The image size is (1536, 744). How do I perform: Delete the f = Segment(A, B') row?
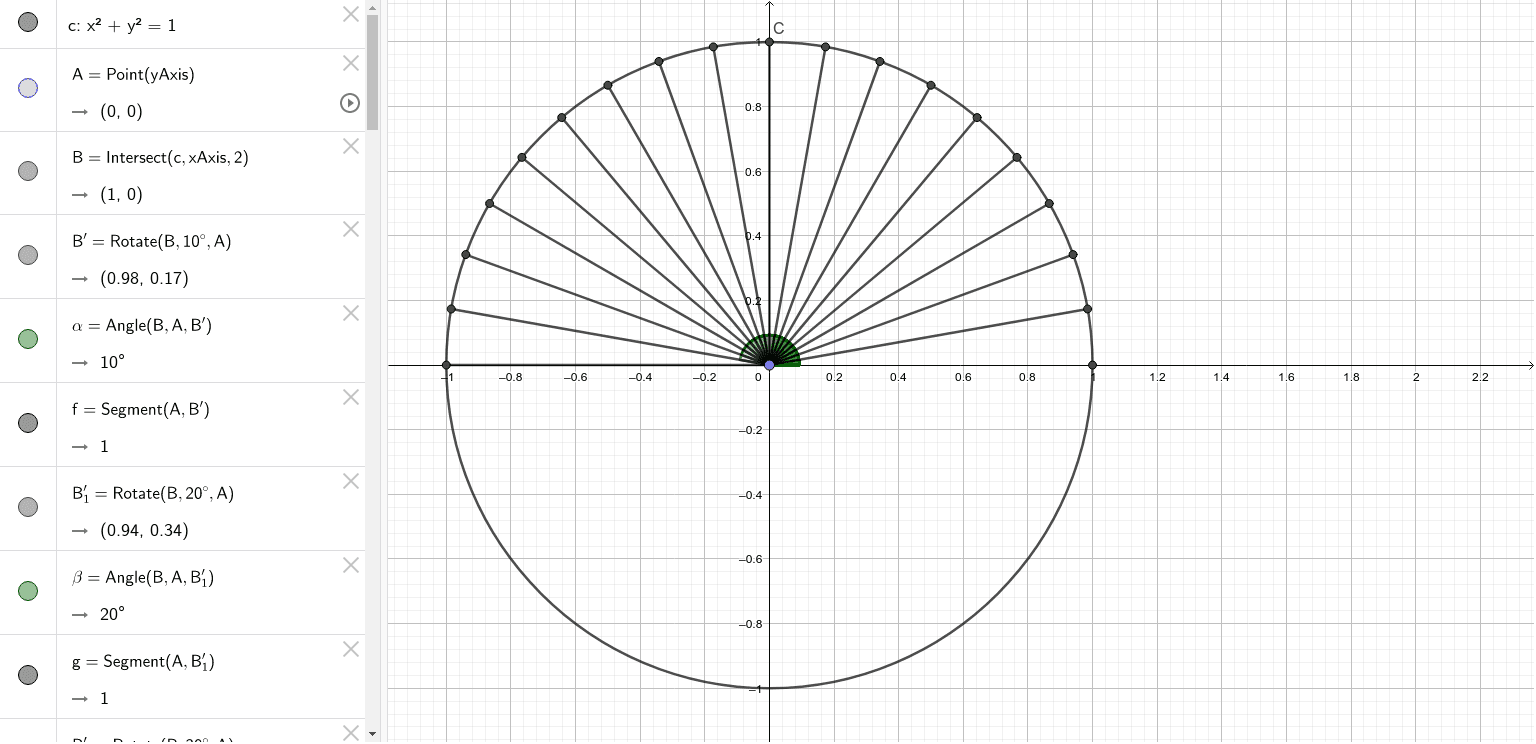[x=350, y=397]
